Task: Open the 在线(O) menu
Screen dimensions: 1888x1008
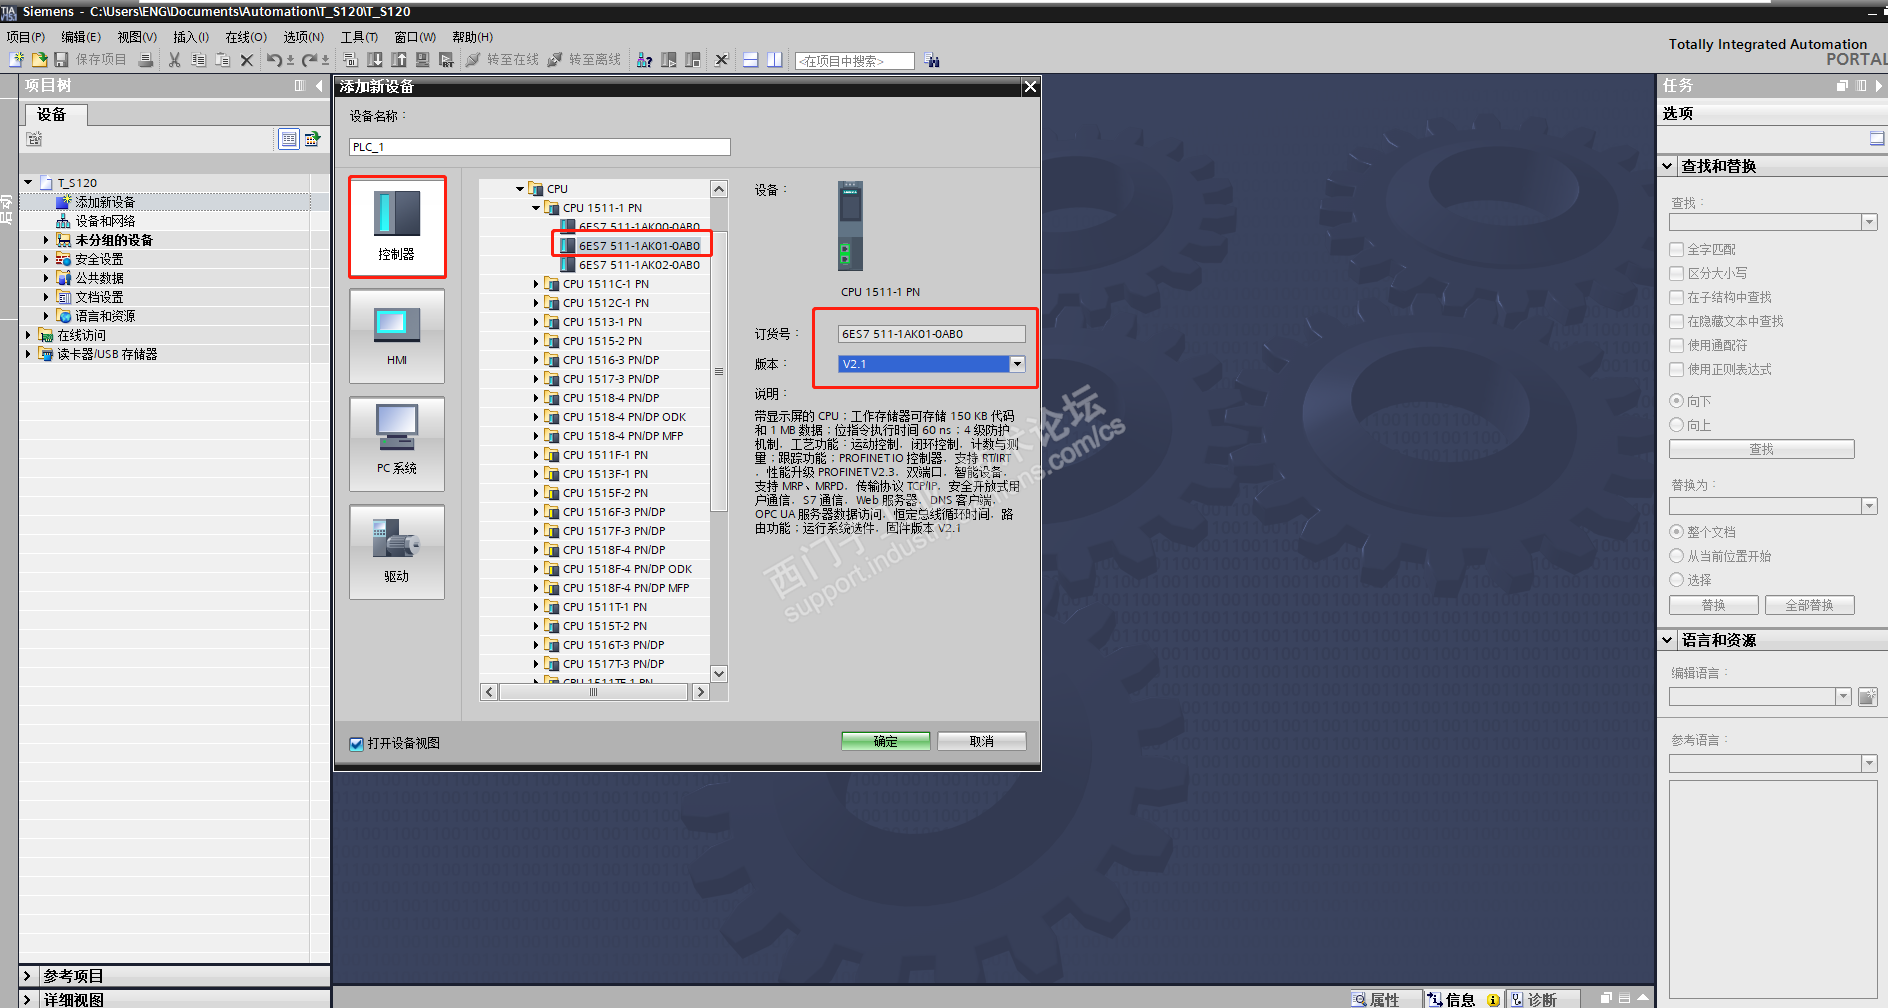Action: (x=246, y=37)
